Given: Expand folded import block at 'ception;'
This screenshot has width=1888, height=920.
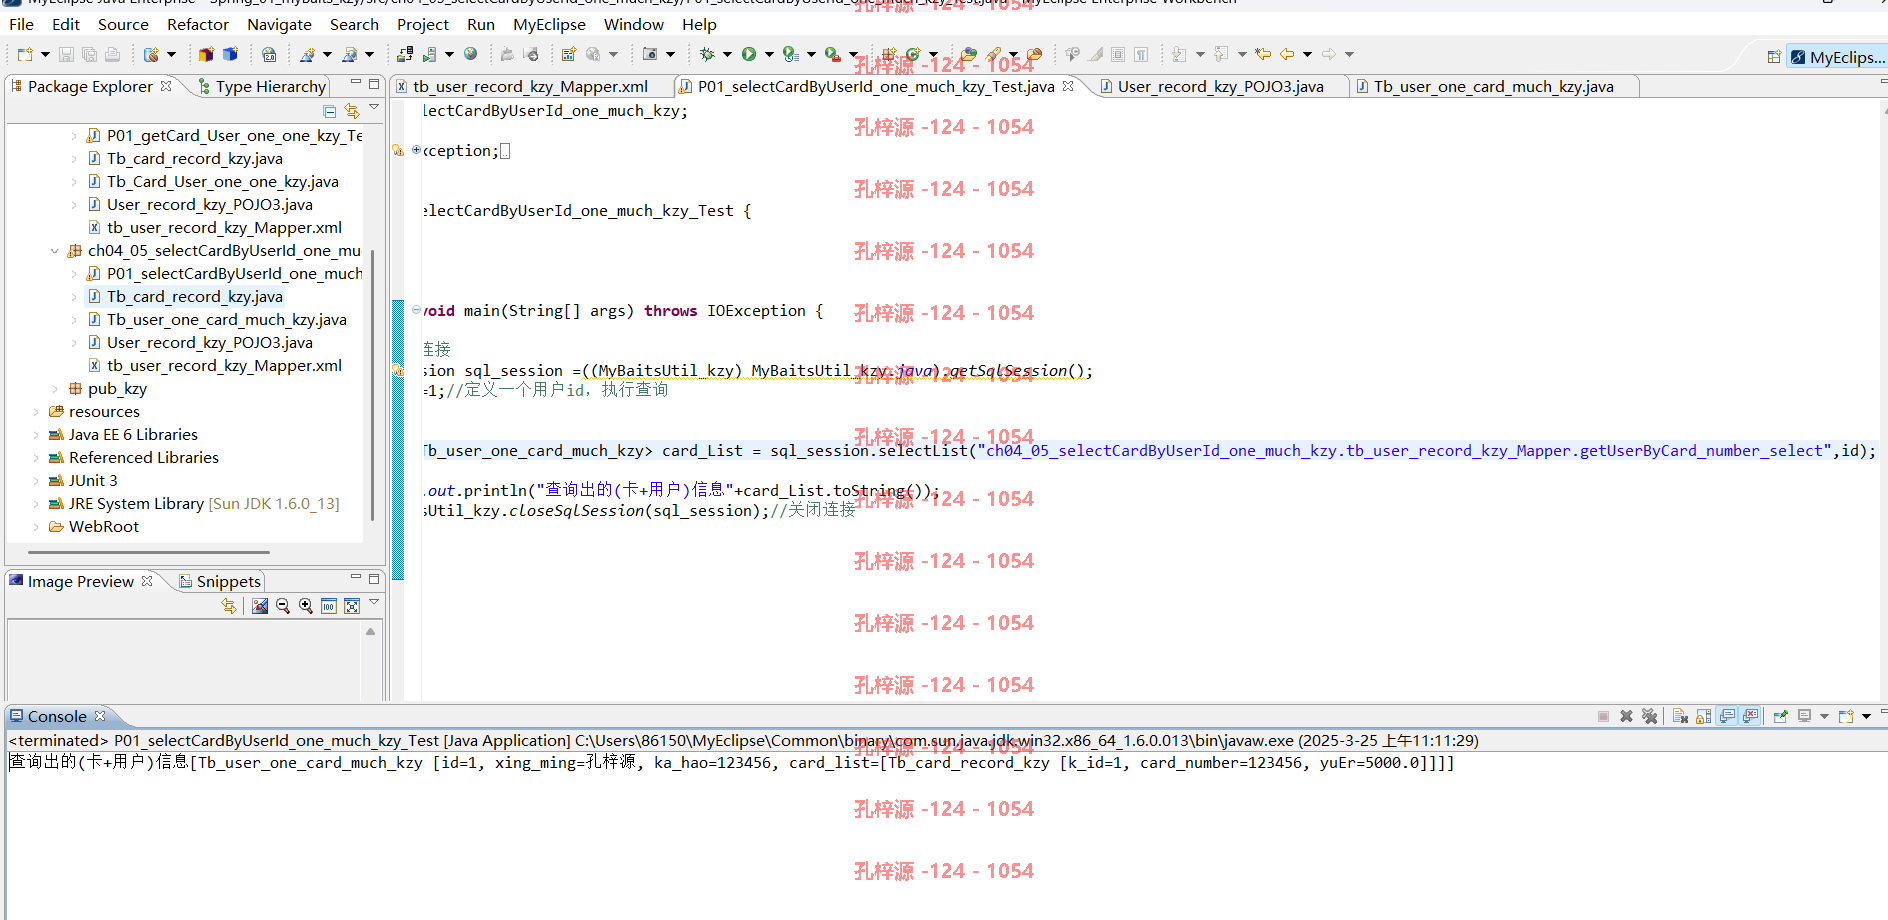Looking at the screenshot, I should [416, 150].
